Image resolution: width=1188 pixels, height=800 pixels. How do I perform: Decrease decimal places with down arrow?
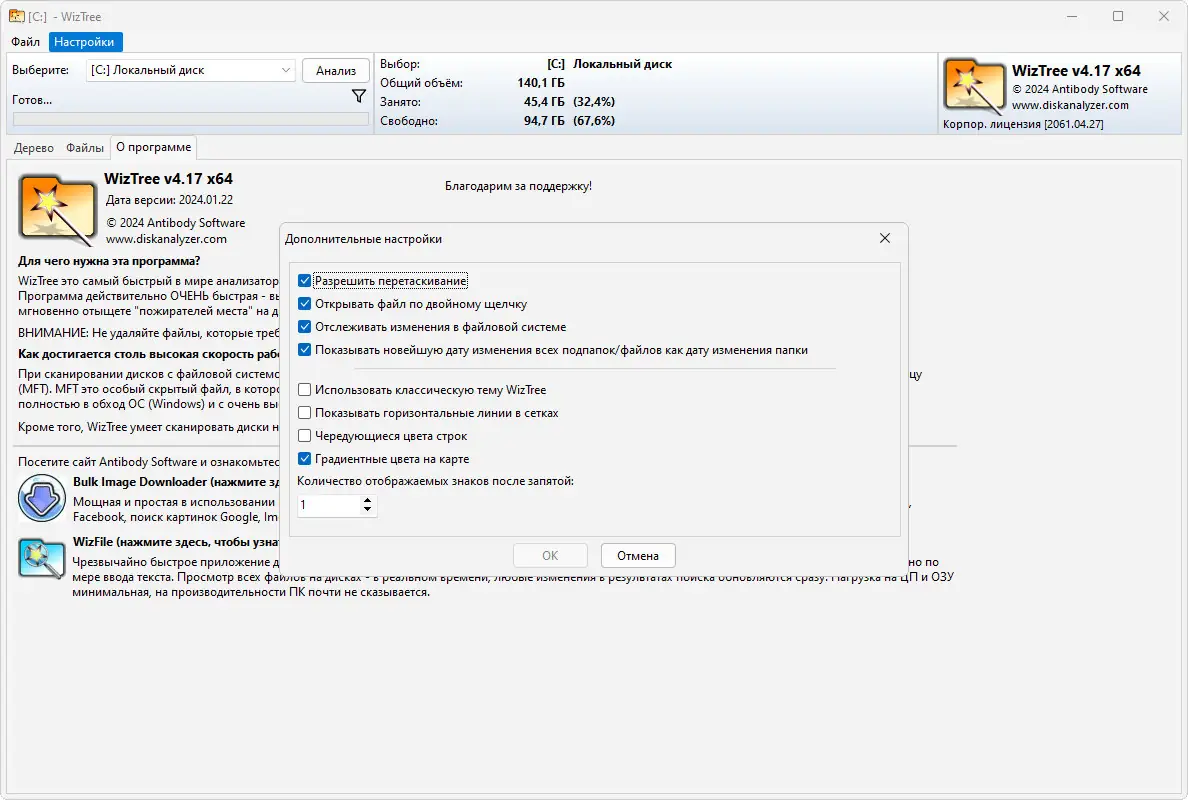pyautogui.click(x=367, y=509)
